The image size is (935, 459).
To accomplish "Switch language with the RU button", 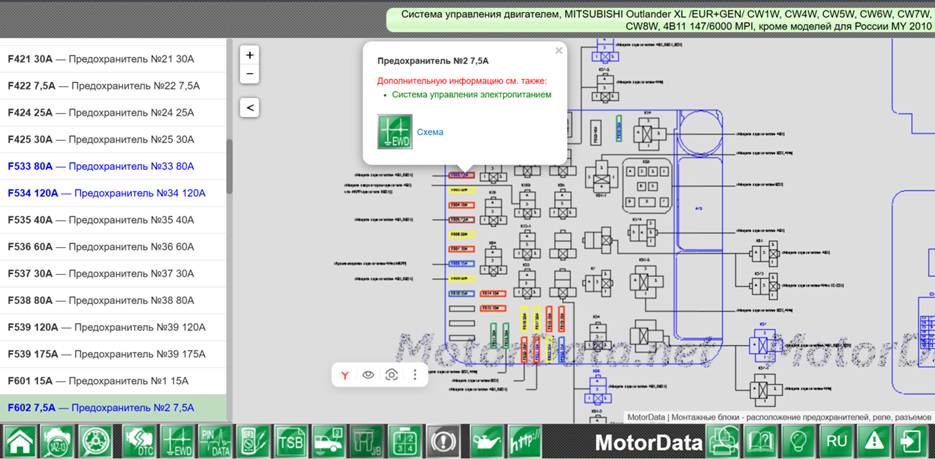I will click(x=835, y=442).
